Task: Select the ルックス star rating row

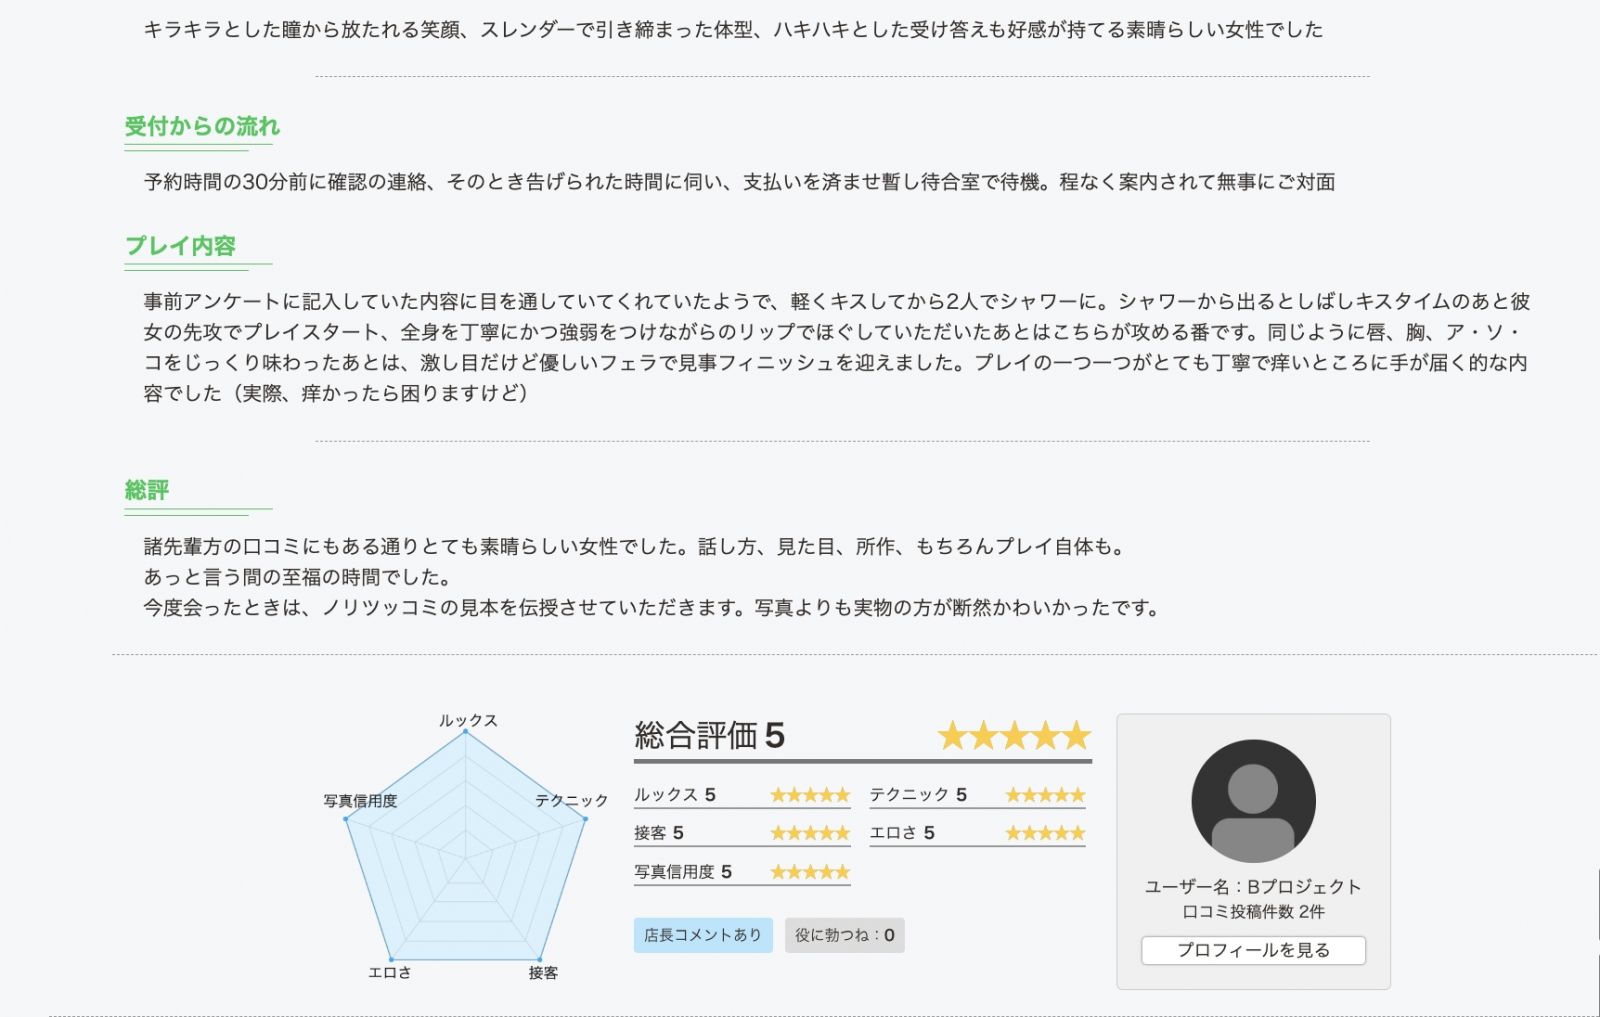Action: [741, 795]
